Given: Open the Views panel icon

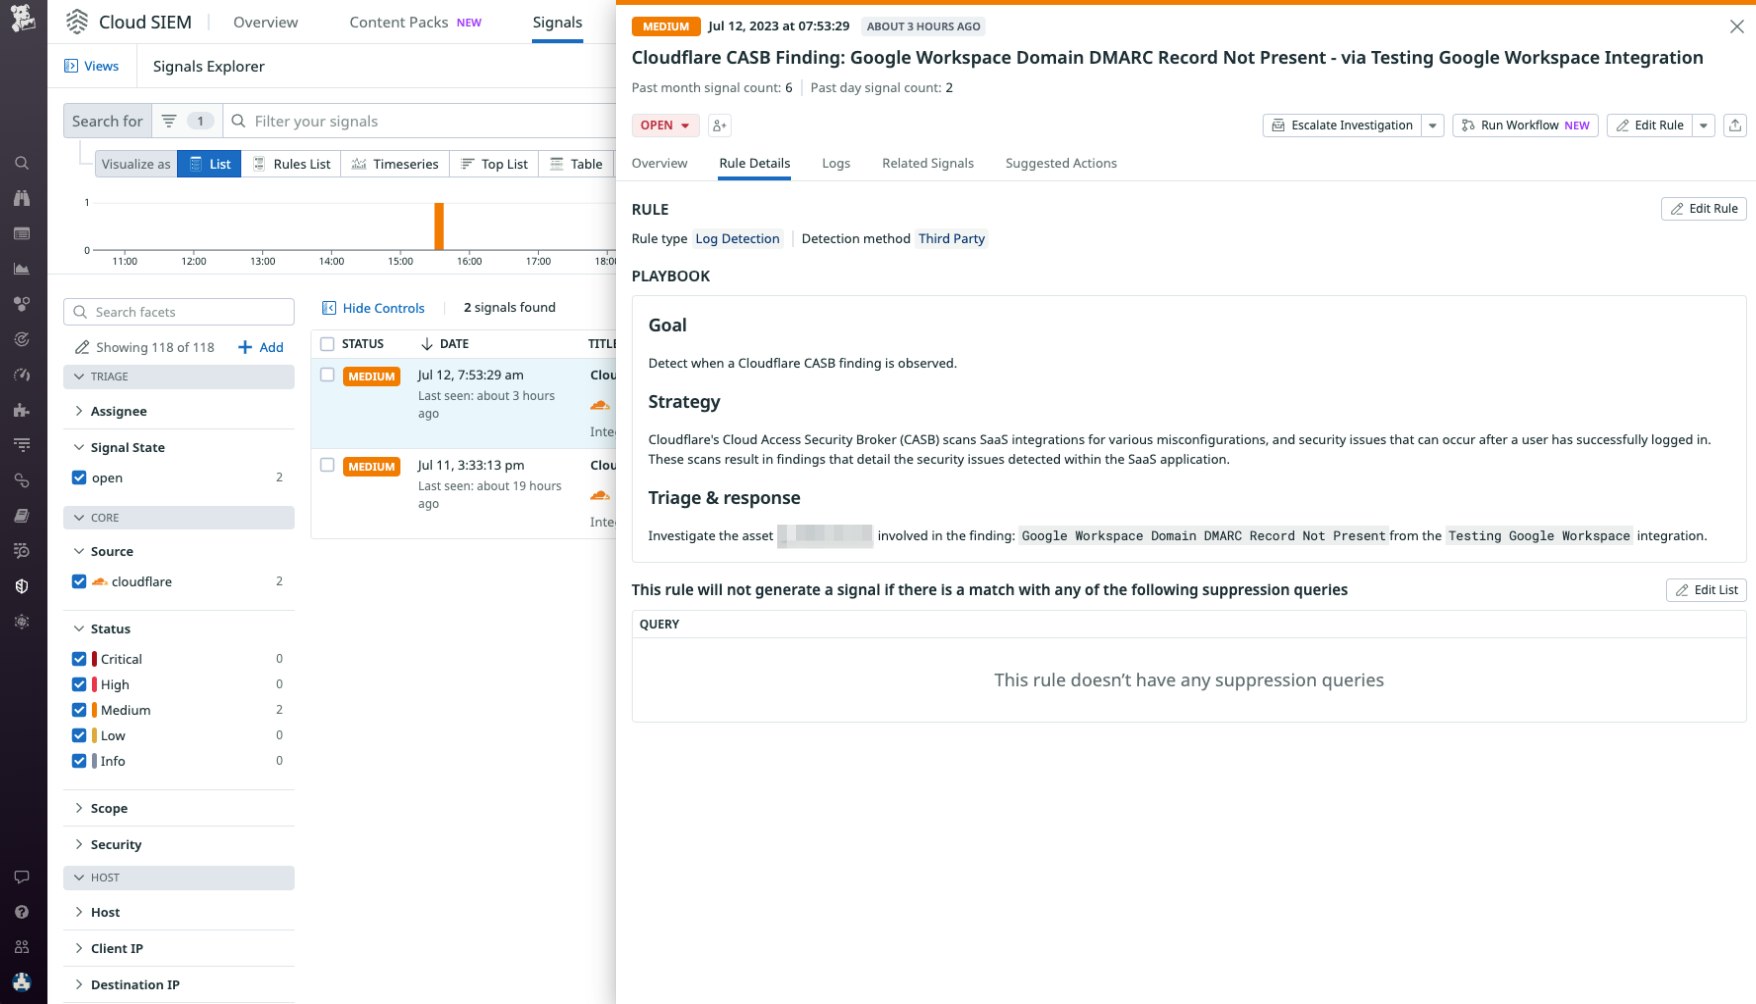Looking at the screenshot, I should coord(71,66).
